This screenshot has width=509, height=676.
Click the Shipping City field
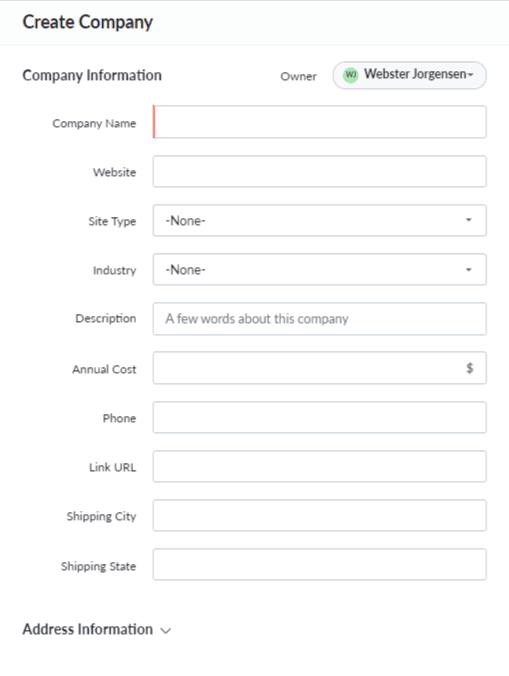tap(319, 516)
